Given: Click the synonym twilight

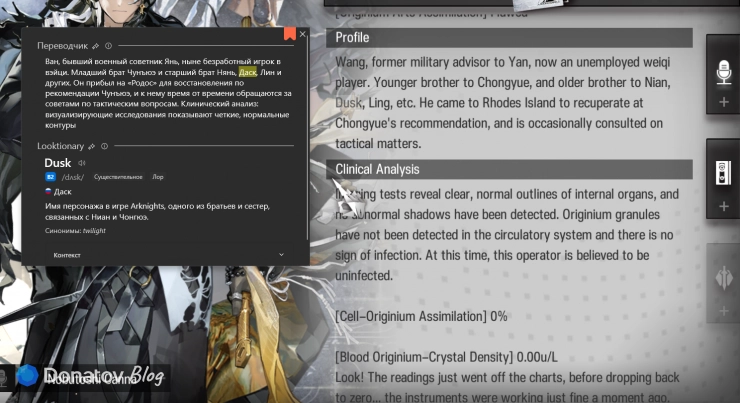Looking at the screenshot, I should tap(94, 231).
